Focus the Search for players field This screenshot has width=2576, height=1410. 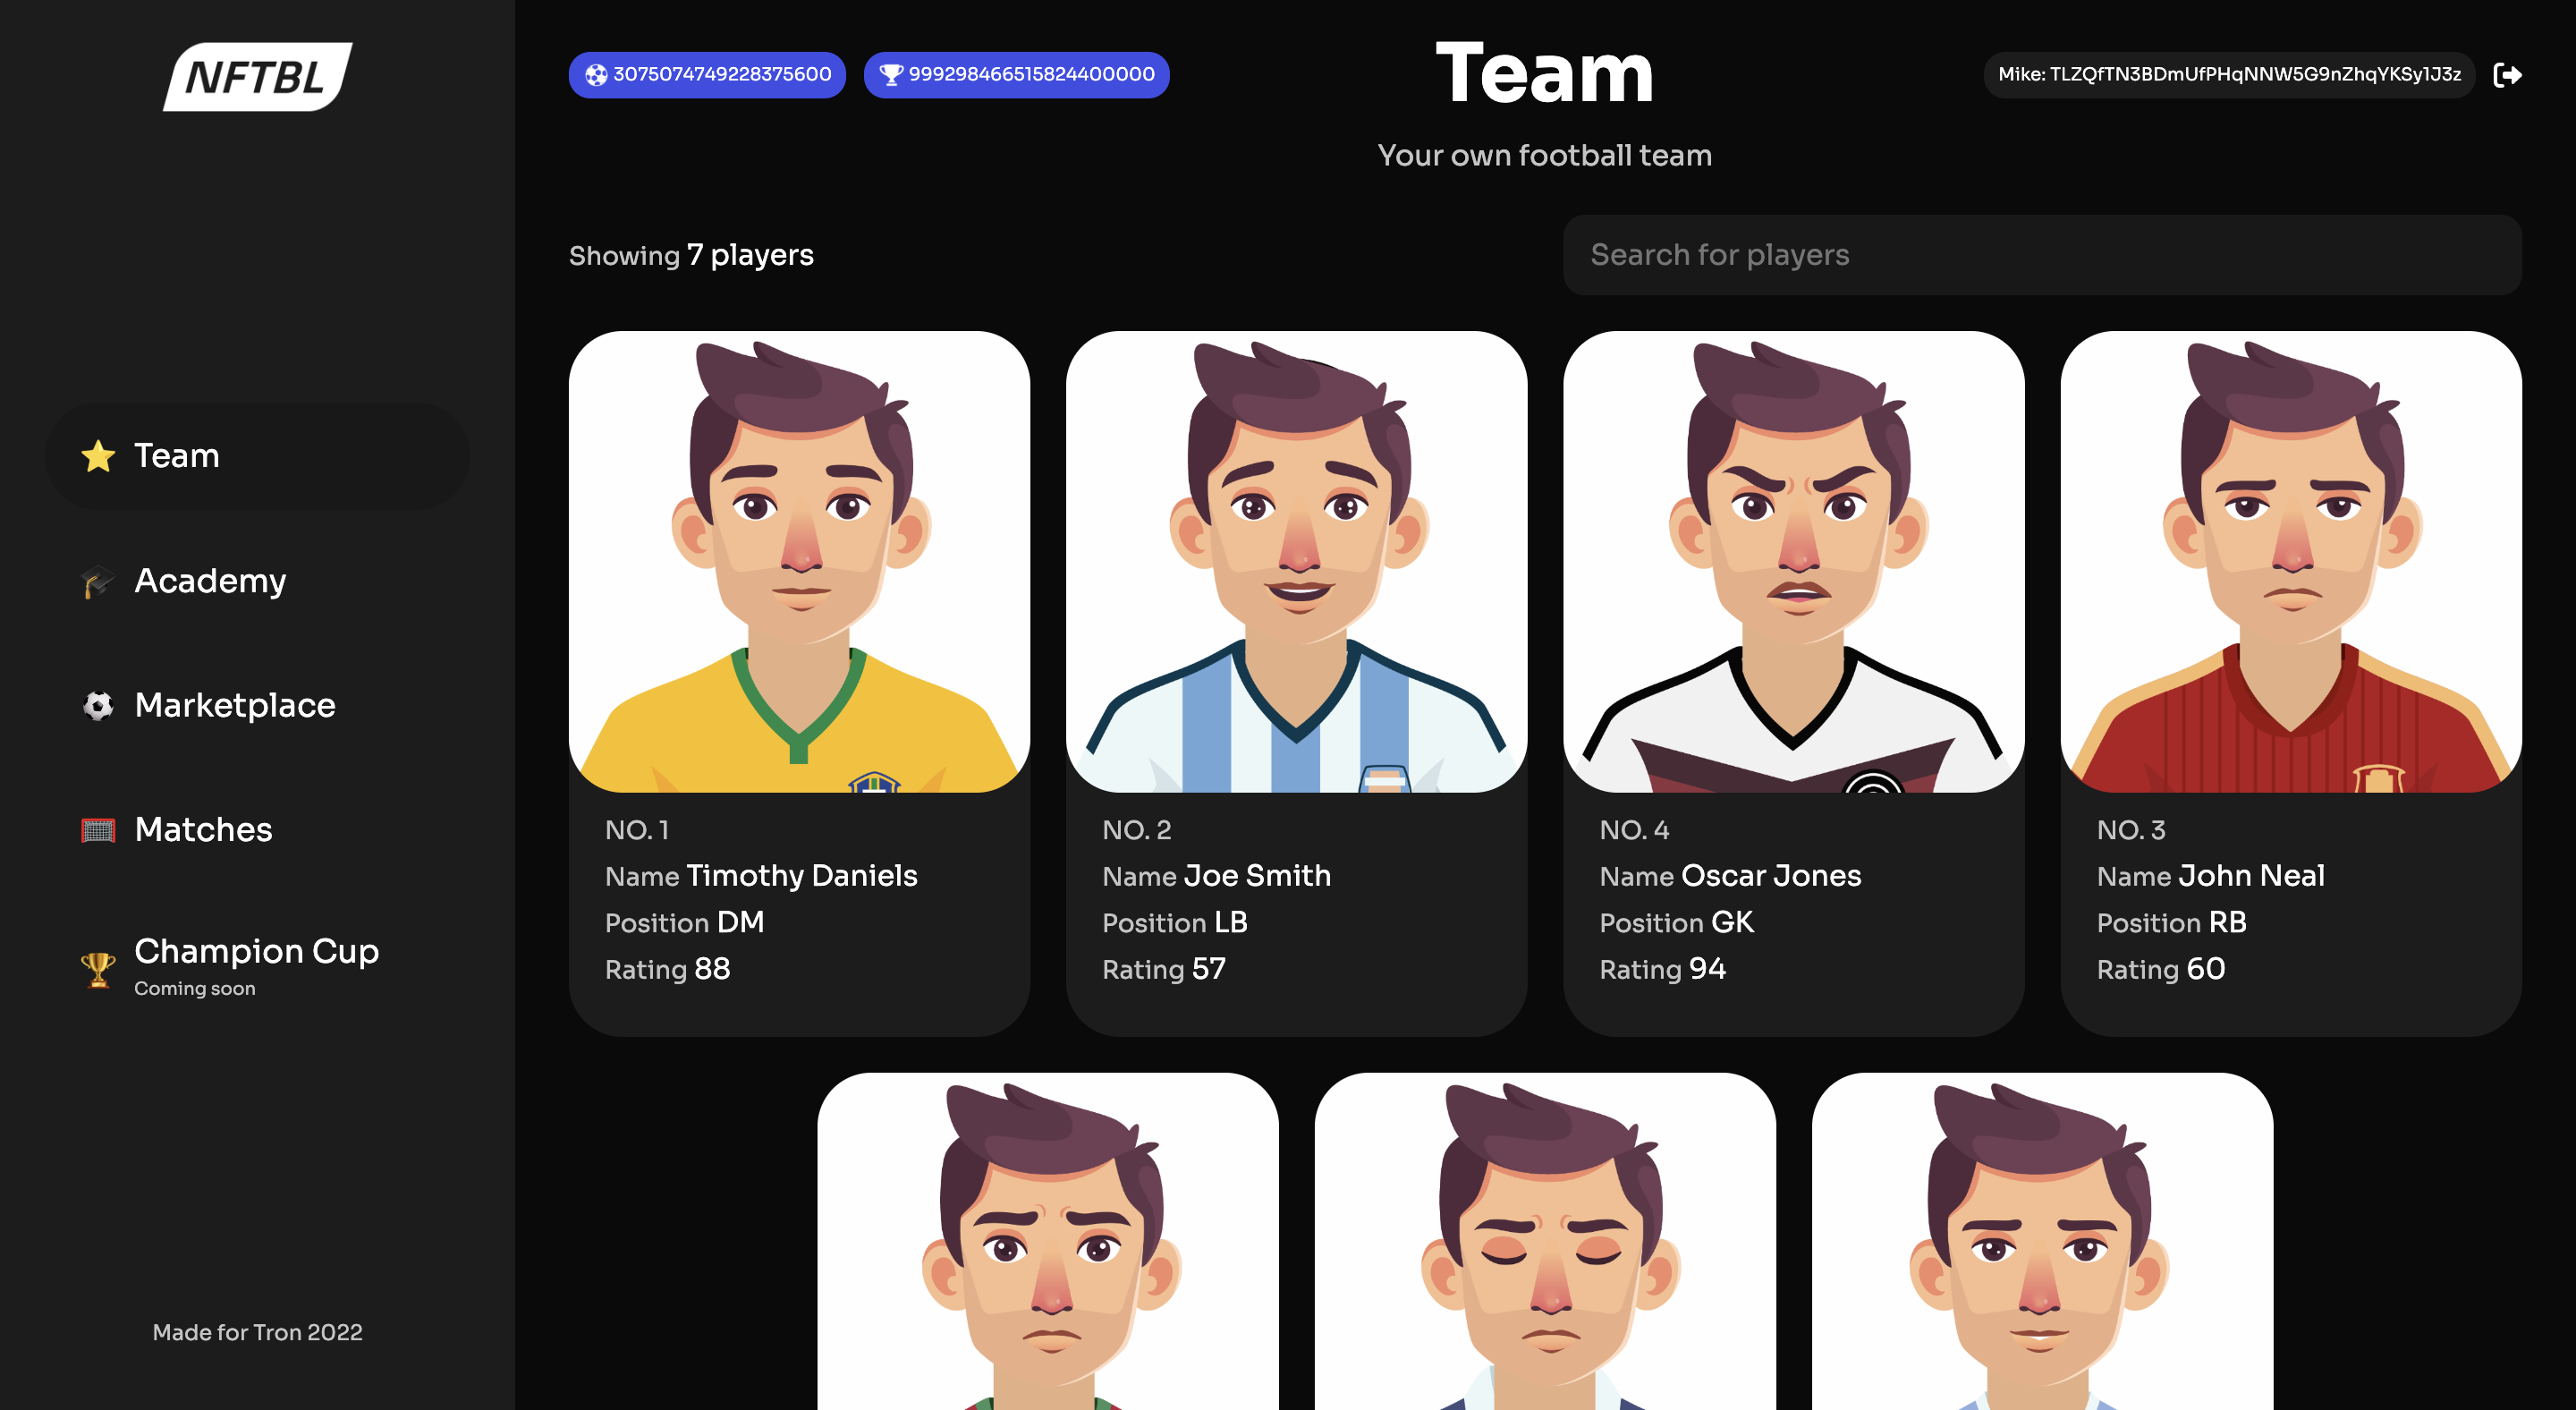2041,255
